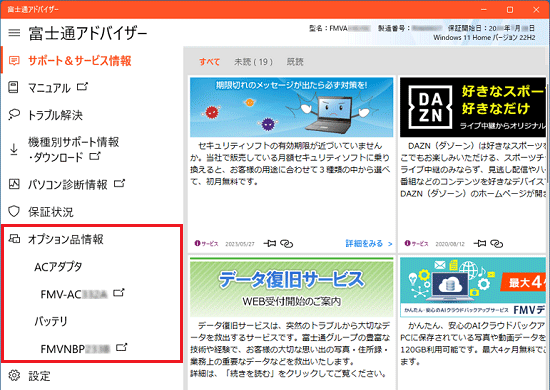550x390 pixels.
Task: Click external link icon beside FMV-AC
Action: [x=119, y=292]
